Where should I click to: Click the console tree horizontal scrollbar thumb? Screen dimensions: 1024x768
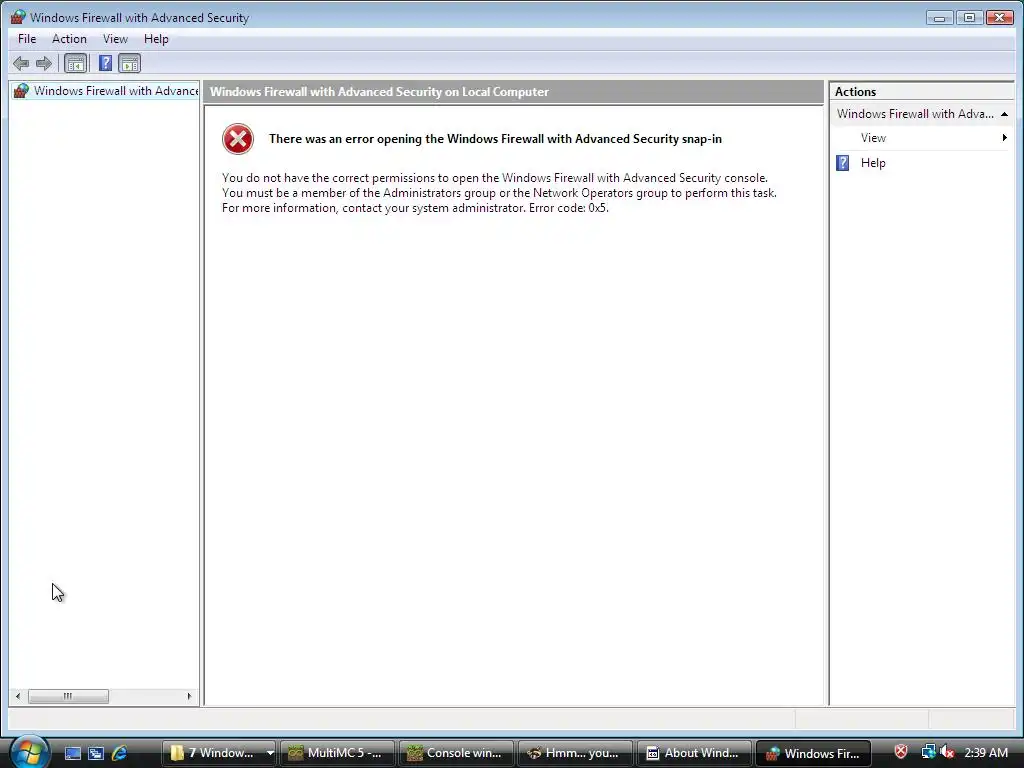click(x=69, y=696)
